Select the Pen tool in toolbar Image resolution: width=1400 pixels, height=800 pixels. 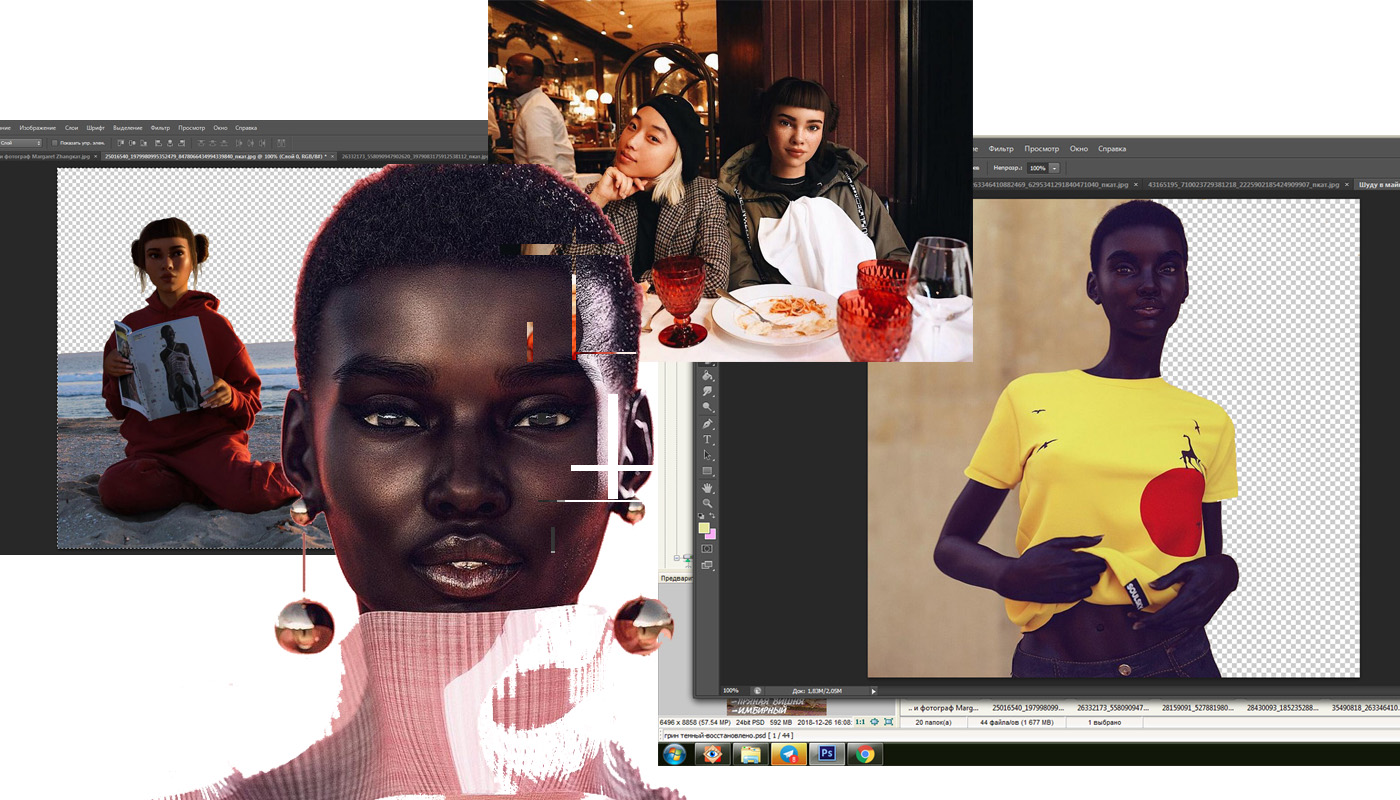707,424
